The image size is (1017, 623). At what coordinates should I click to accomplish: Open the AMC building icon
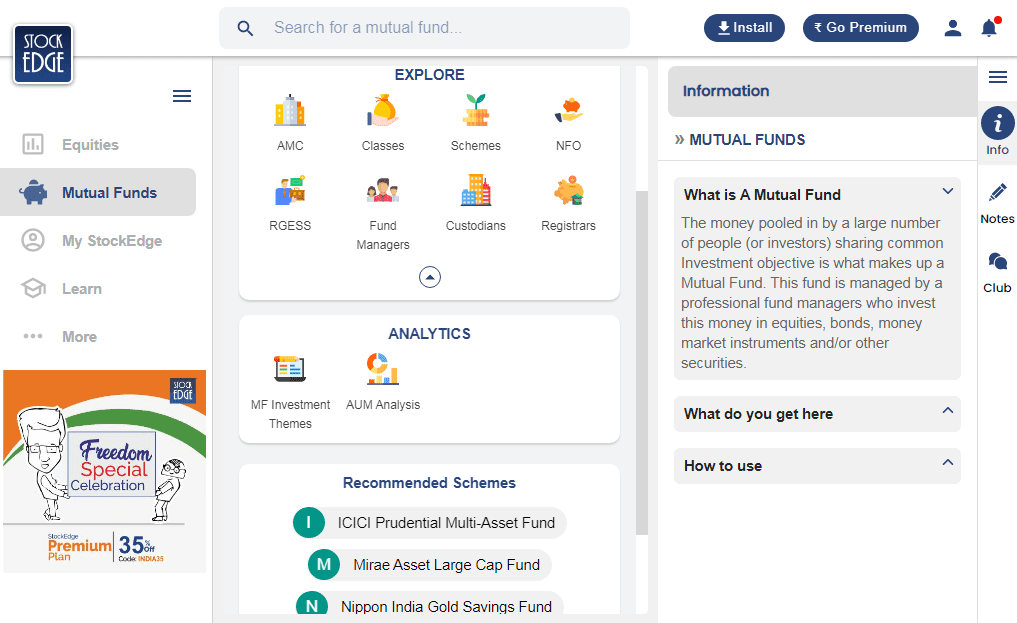(x=290, y=110)
